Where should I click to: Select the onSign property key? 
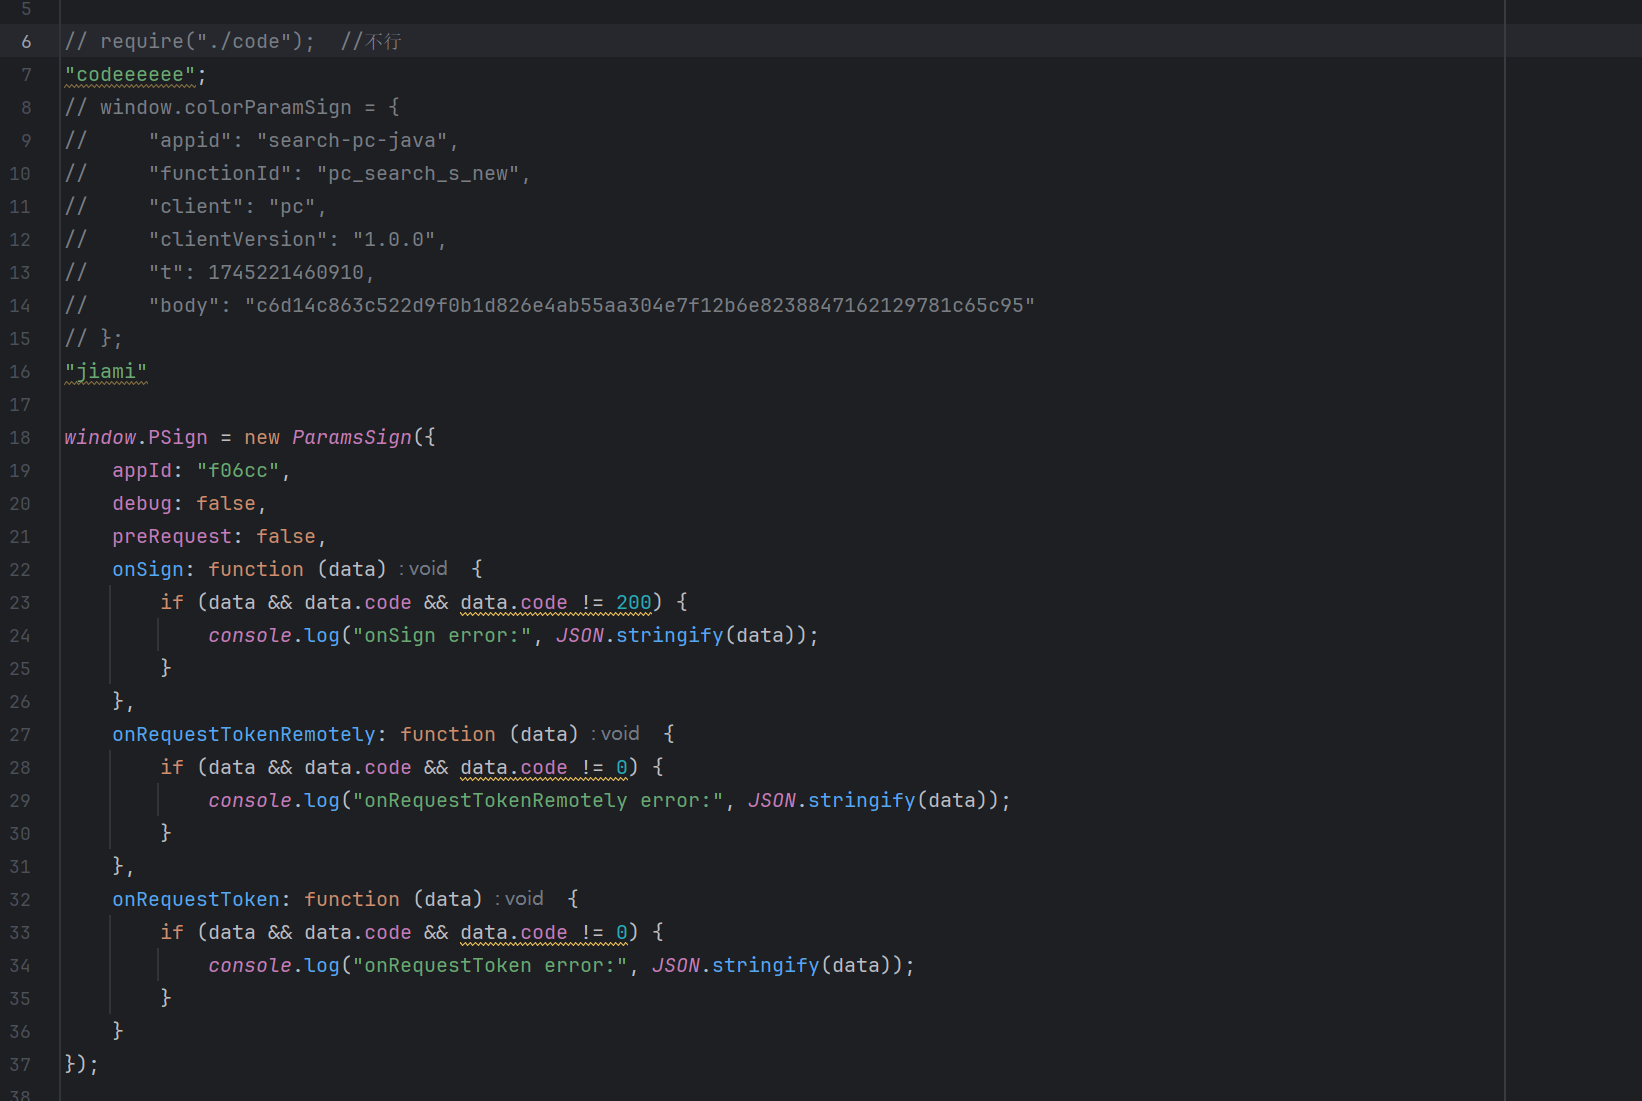(x=147, y=570)
